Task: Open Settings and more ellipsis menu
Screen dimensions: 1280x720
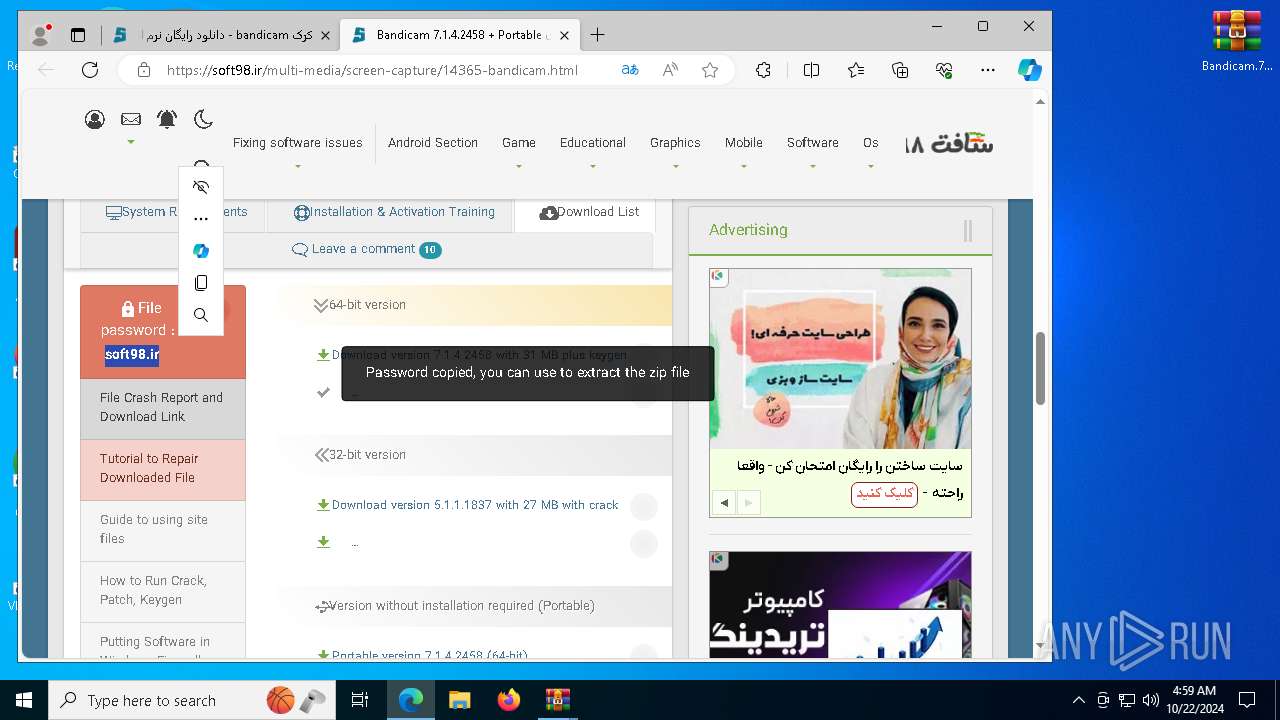Action: pos(988,70)
